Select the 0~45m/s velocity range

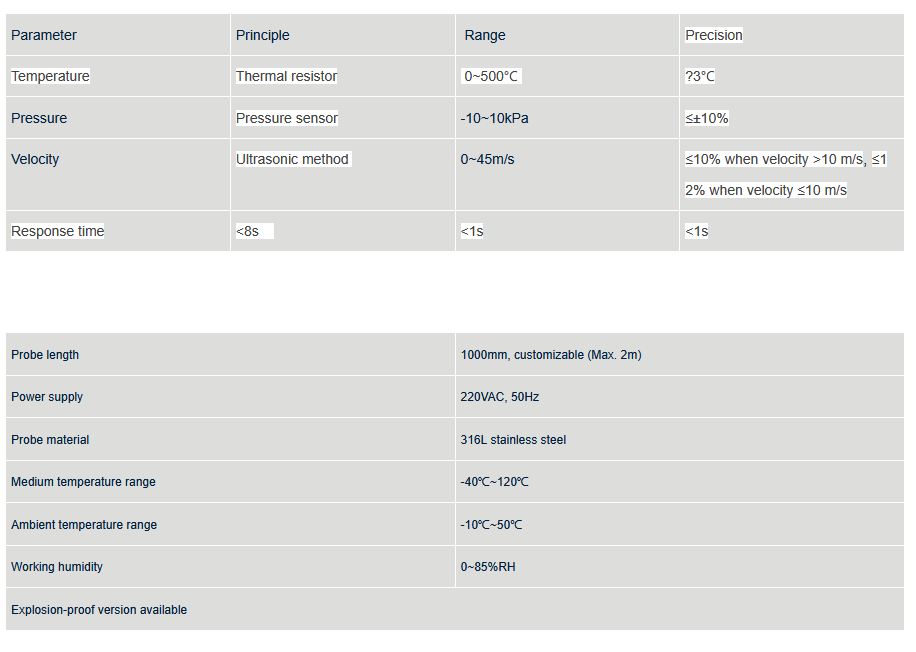click(487, 159)
